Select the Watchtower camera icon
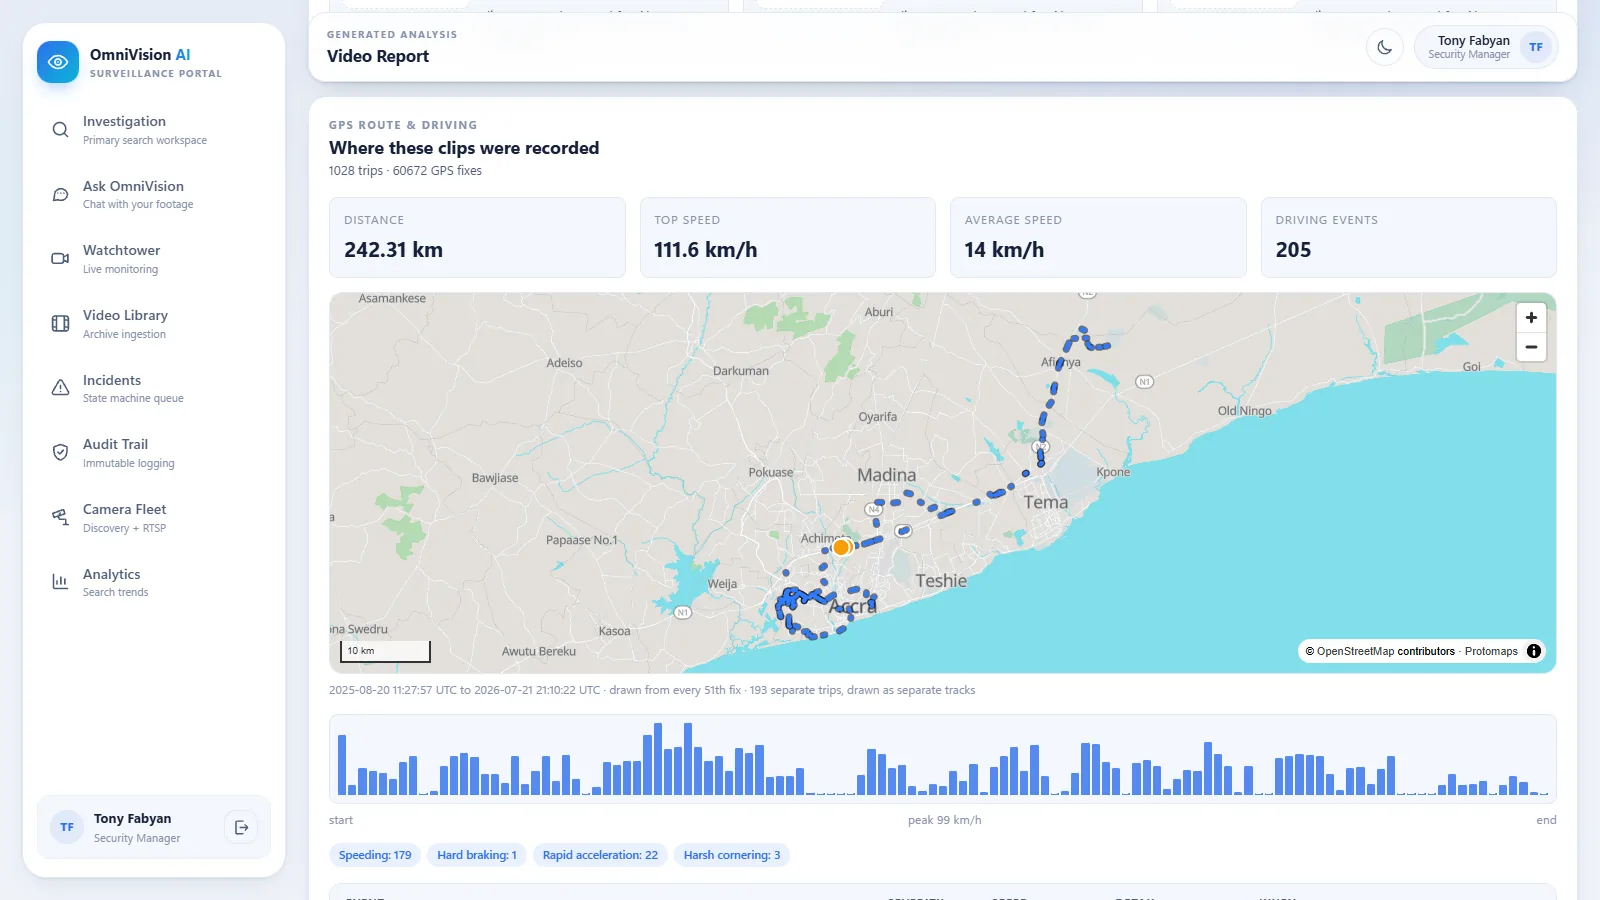 (x=60, y=259)
